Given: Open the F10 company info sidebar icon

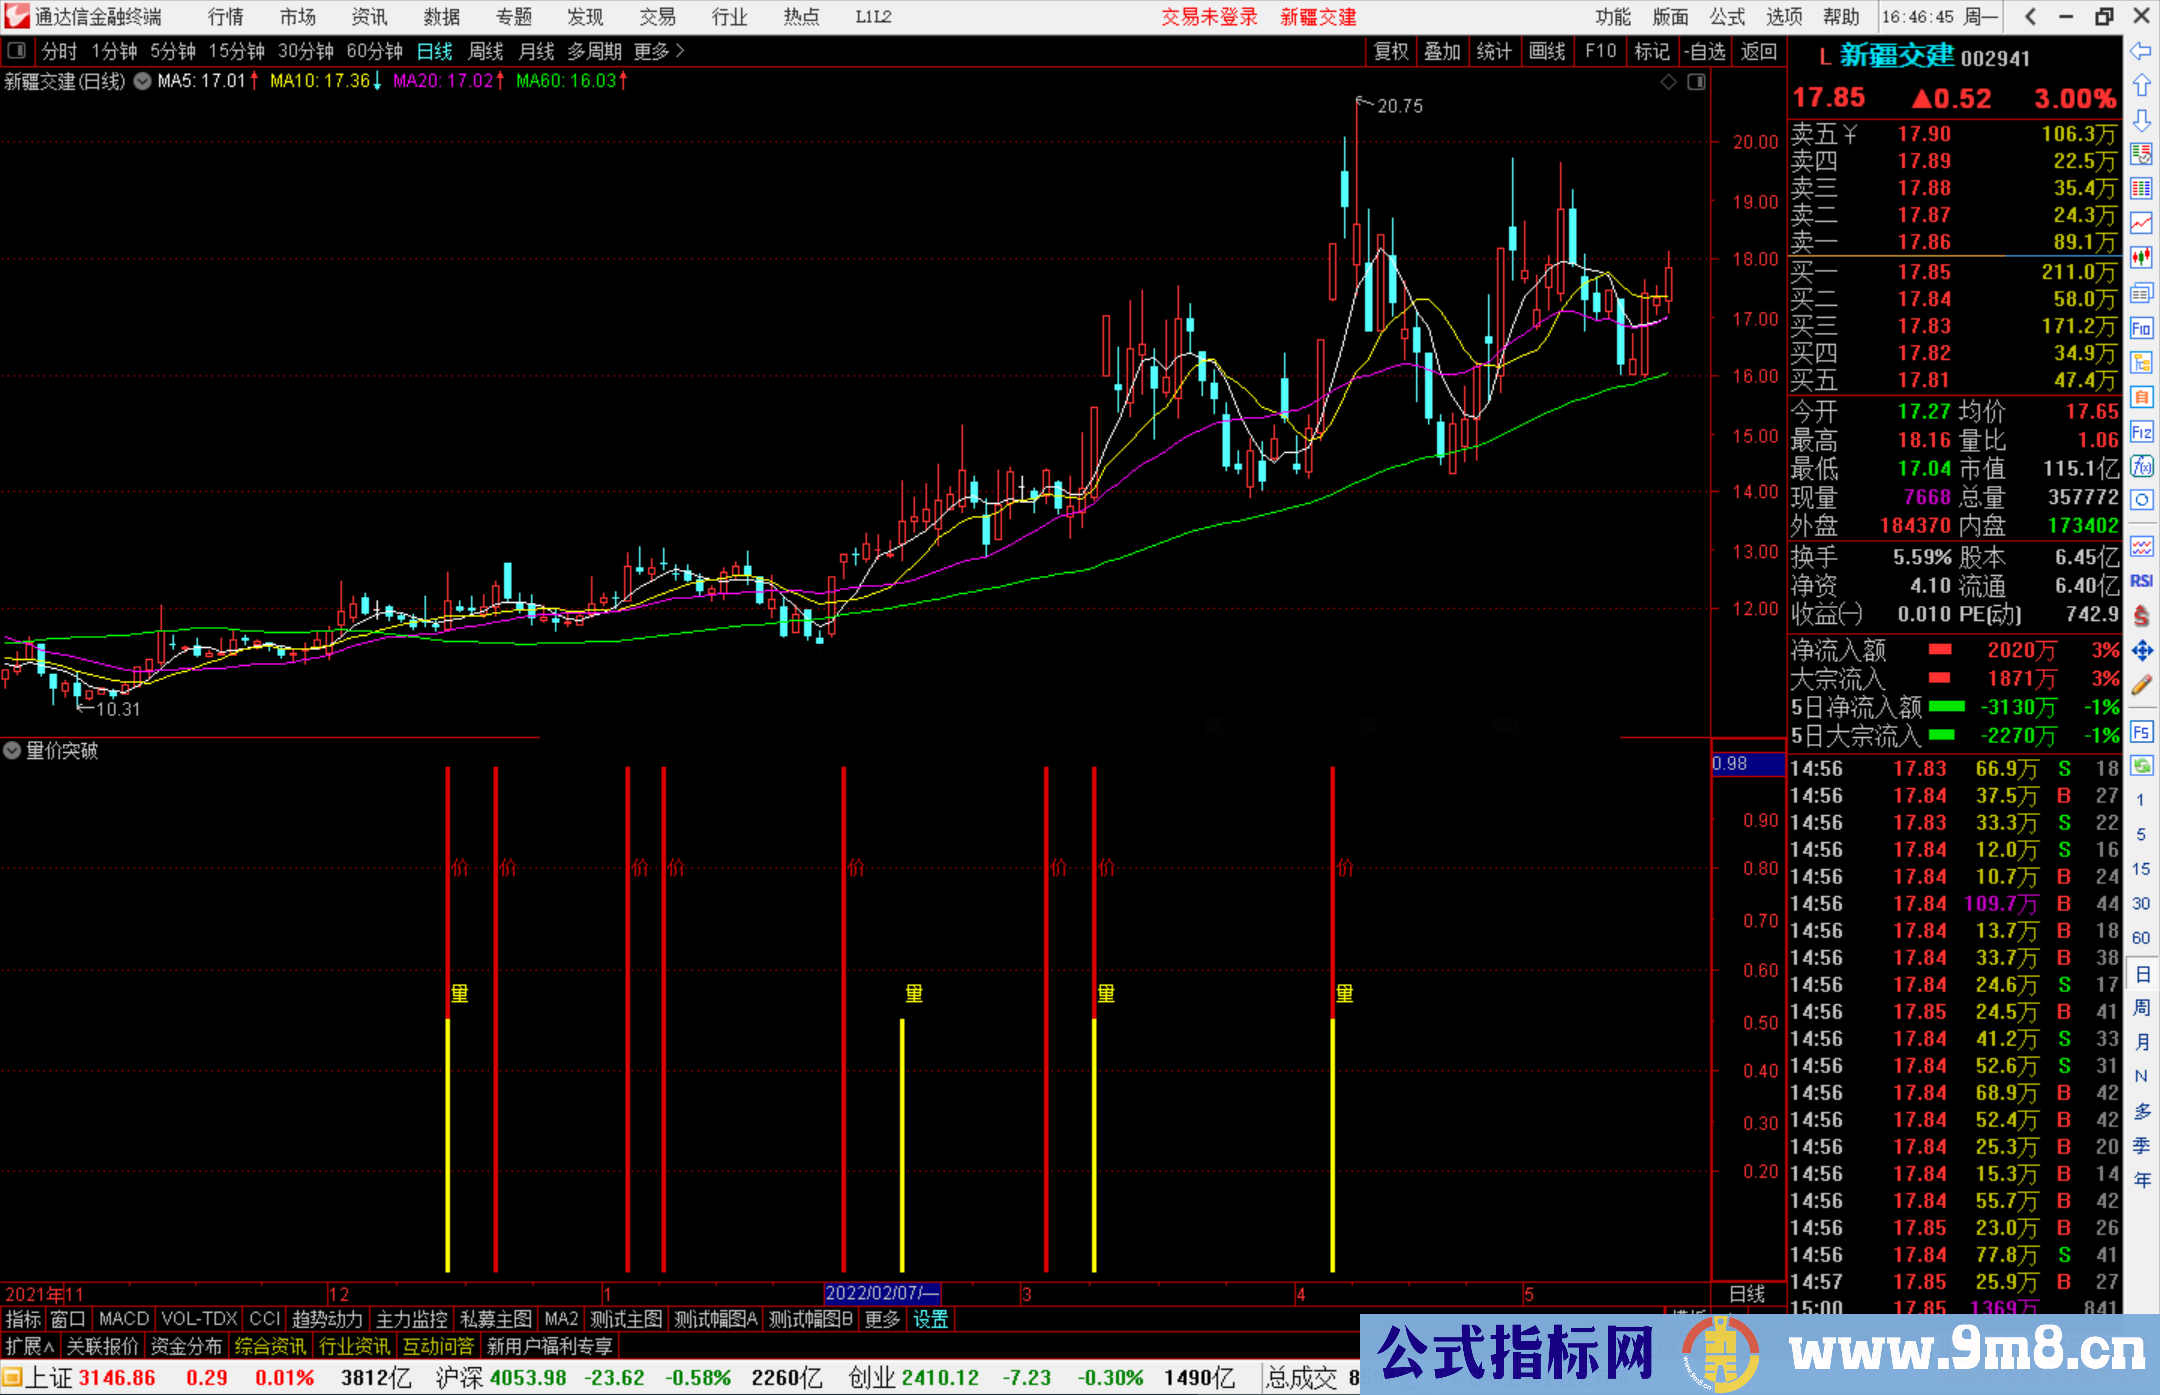Looking at the screenshot, I should [2141, 328].
